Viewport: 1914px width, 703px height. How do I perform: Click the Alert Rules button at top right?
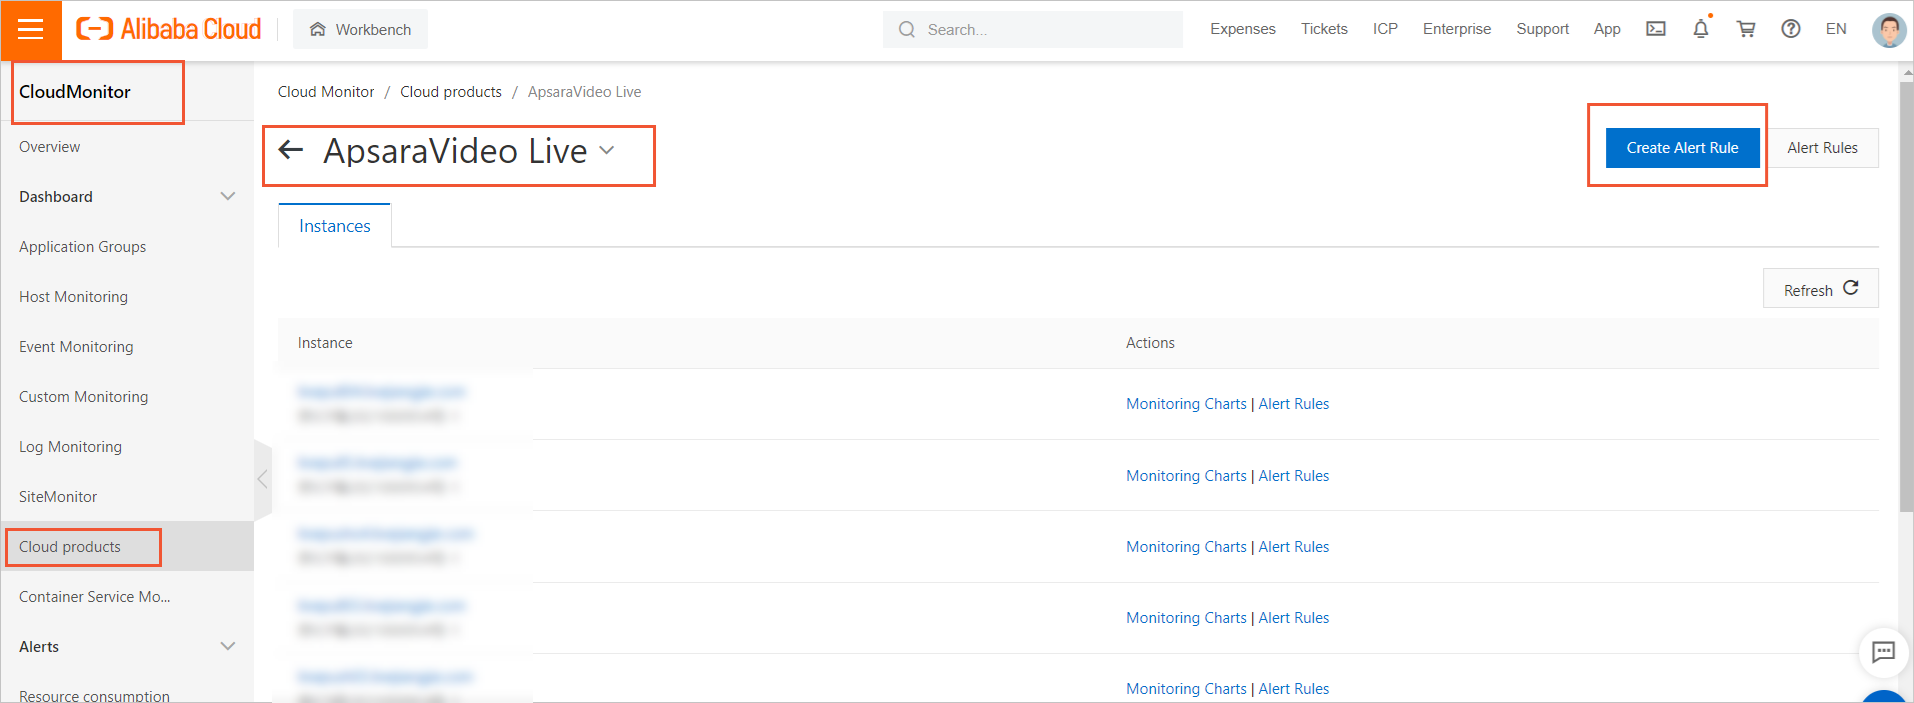pos(1822,148)
